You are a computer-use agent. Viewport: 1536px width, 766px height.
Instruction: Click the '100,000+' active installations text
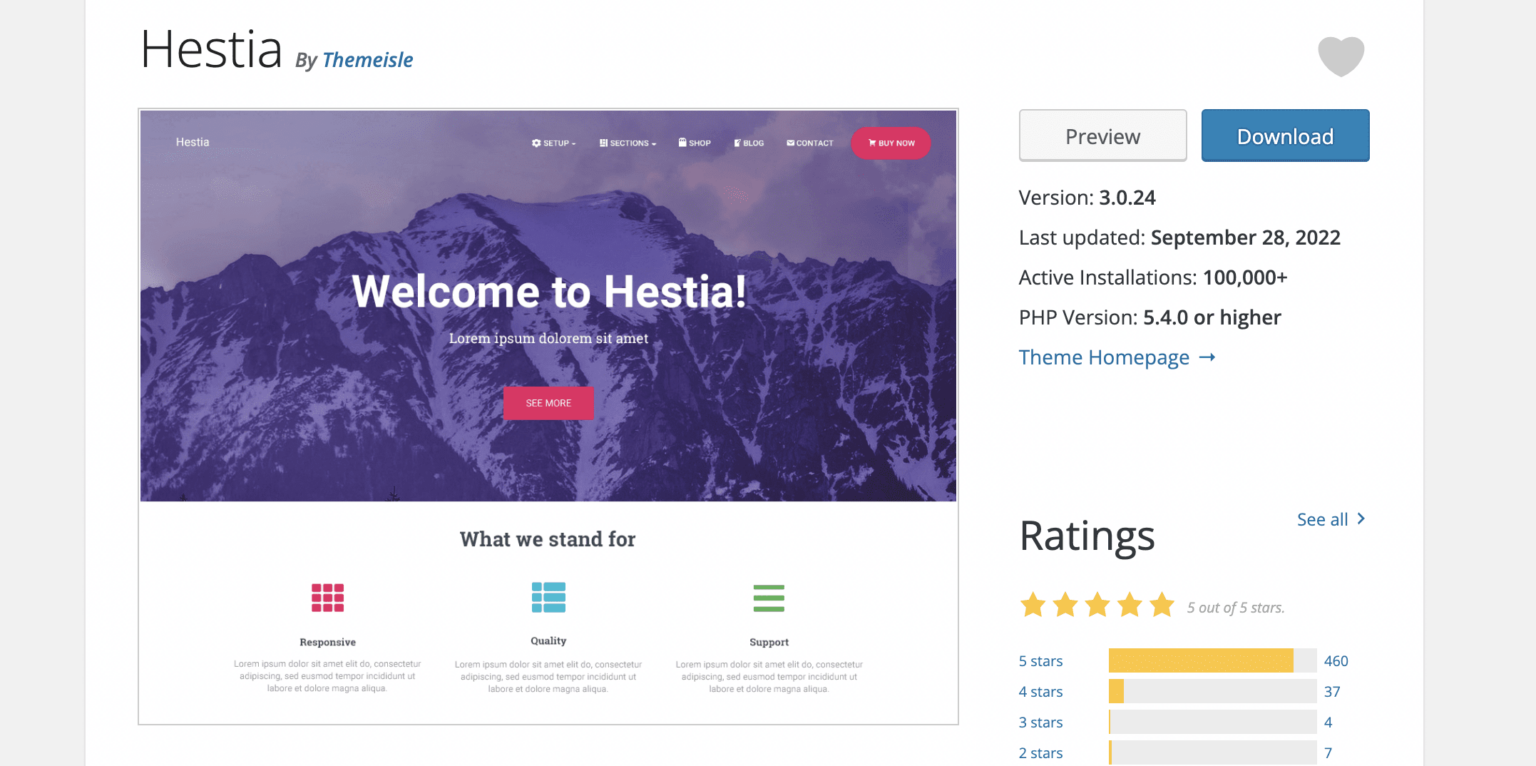click(x=1245, y=278)
